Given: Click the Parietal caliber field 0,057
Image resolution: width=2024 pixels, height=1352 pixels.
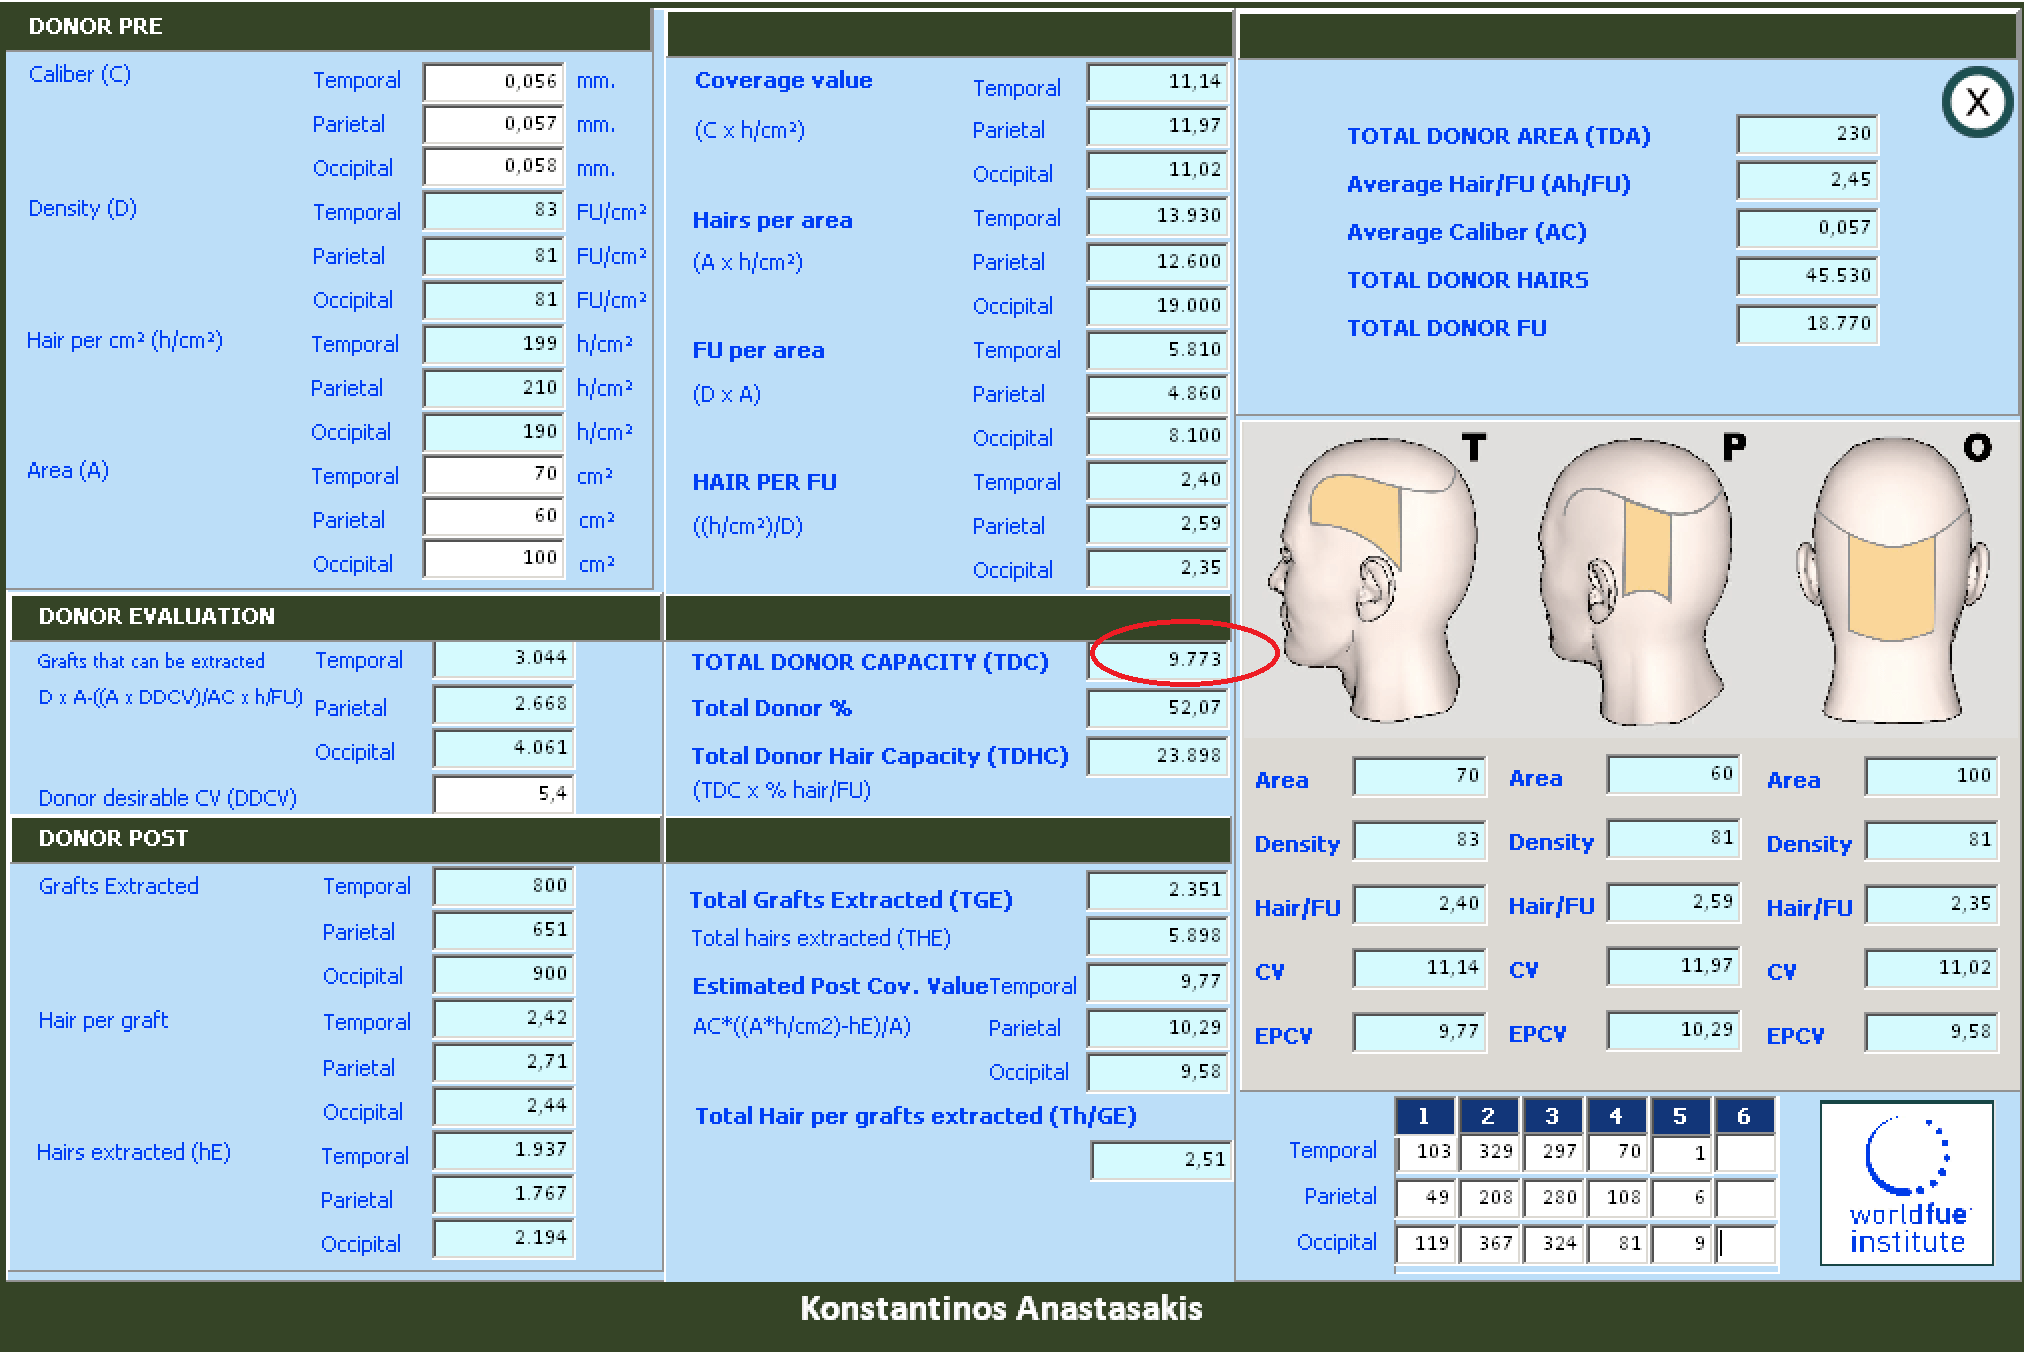Looking at the screenshot, I should tap(494, 125).
